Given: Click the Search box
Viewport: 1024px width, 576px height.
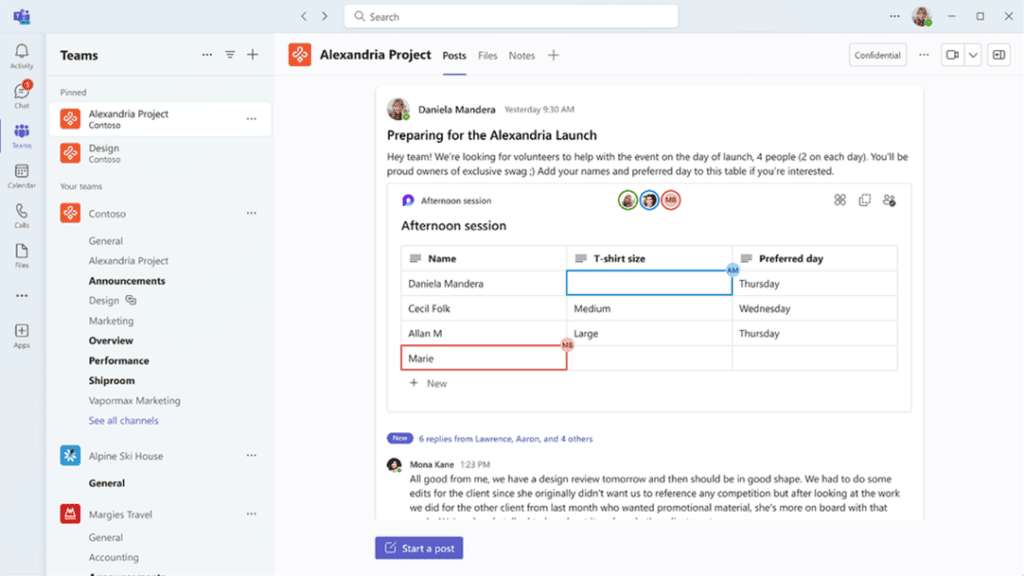Looking at the screenshot, I should 511,16.
